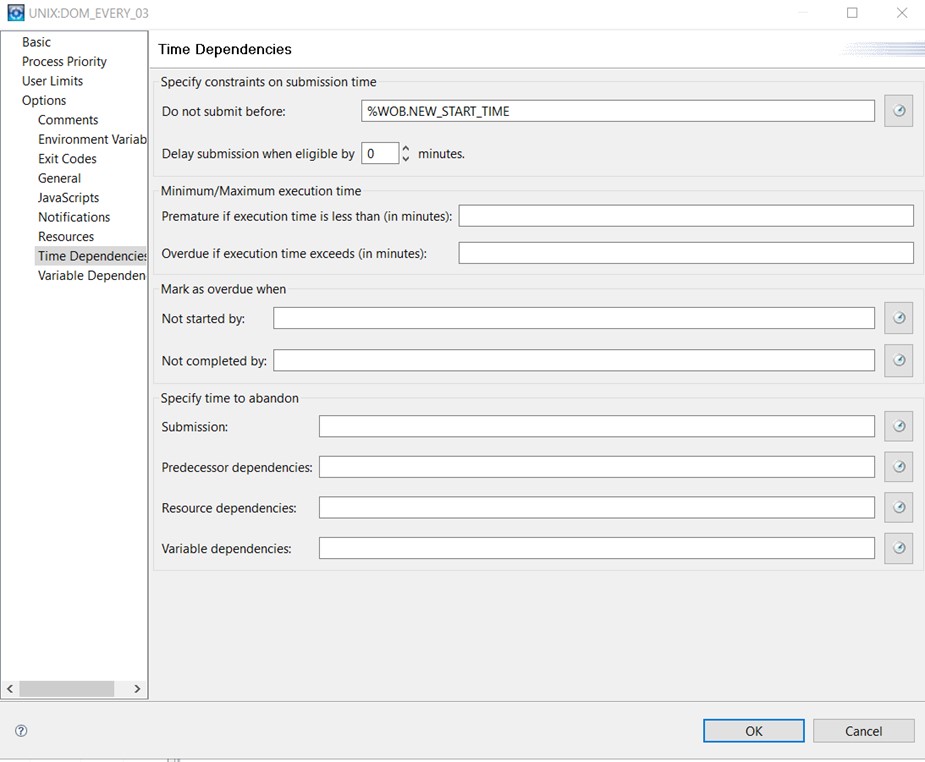Open the Exit Codes options page
Viewport: 925px width, 762px height.
click(x=66, y=158)
